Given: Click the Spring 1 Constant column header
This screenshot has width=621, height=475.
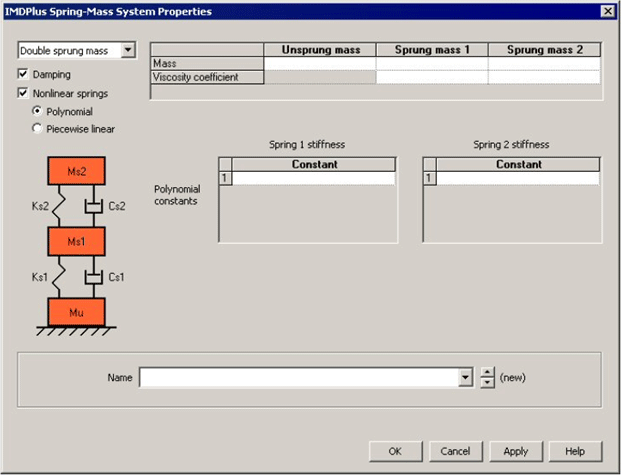Looking at the screenshot, I should coord(314,164).
